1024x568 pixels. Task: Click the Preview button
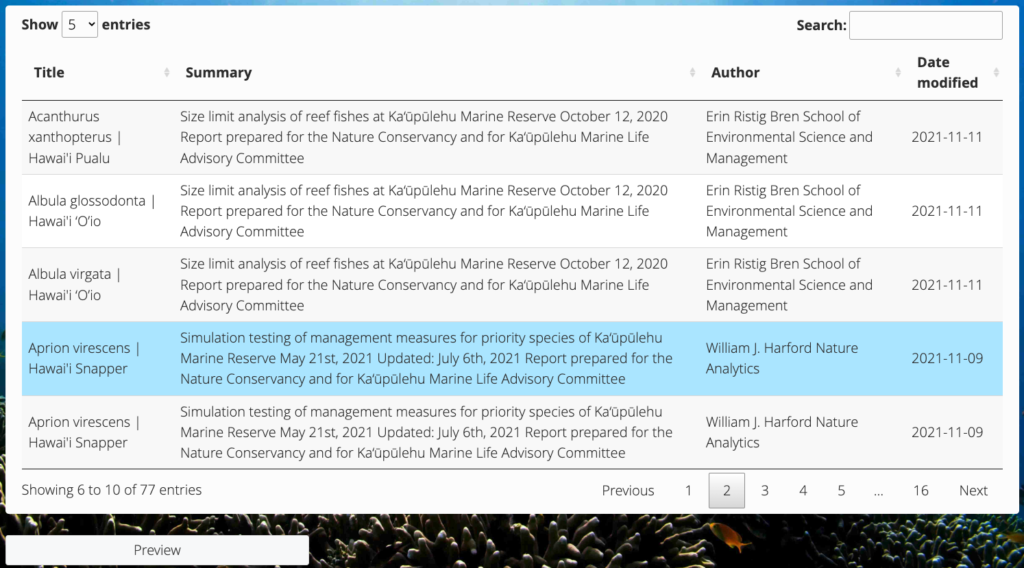point(157,550)
